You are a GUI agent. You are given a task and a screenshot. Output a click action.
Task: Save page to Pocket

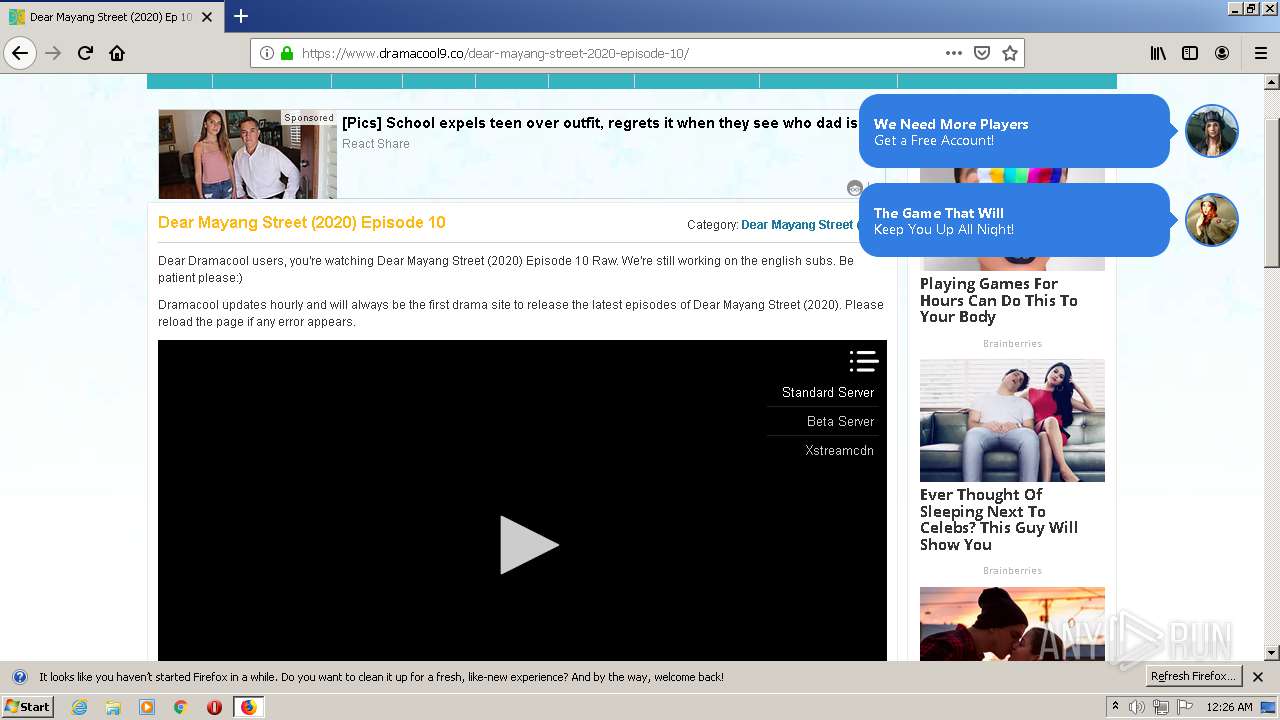(x=982, y=53)
